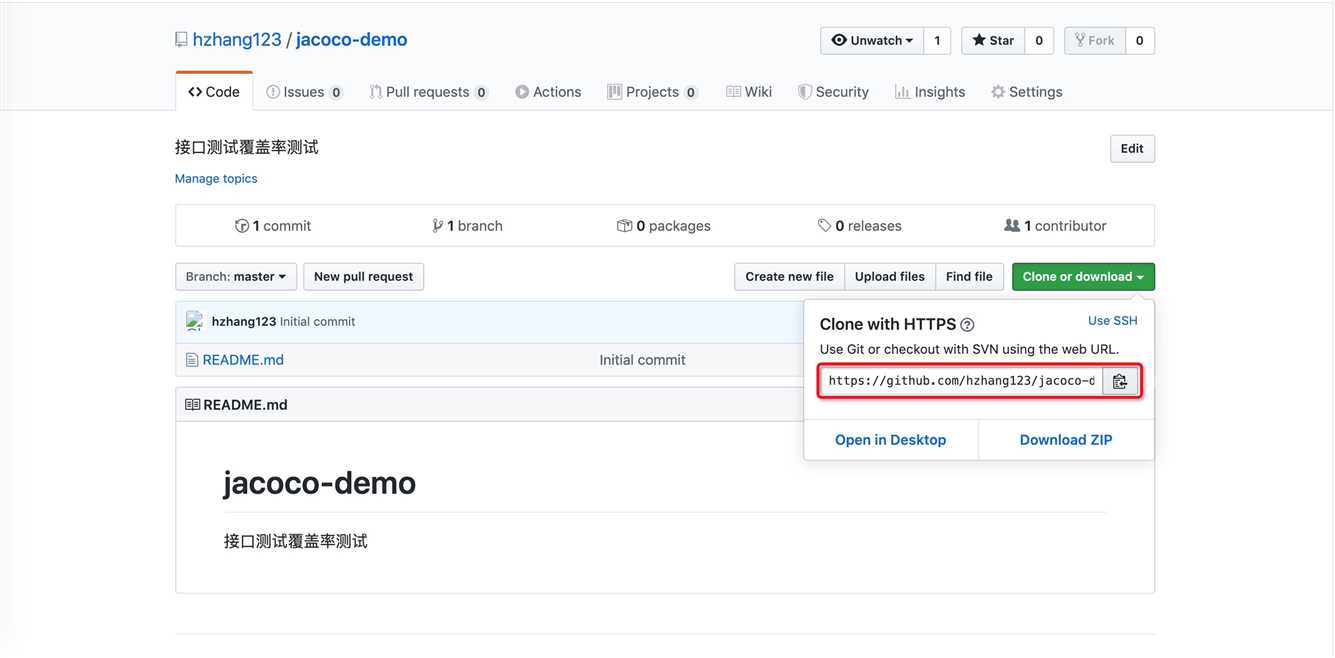Click the Manage topics link
The image size is (1335, 658).
(216, 179)
